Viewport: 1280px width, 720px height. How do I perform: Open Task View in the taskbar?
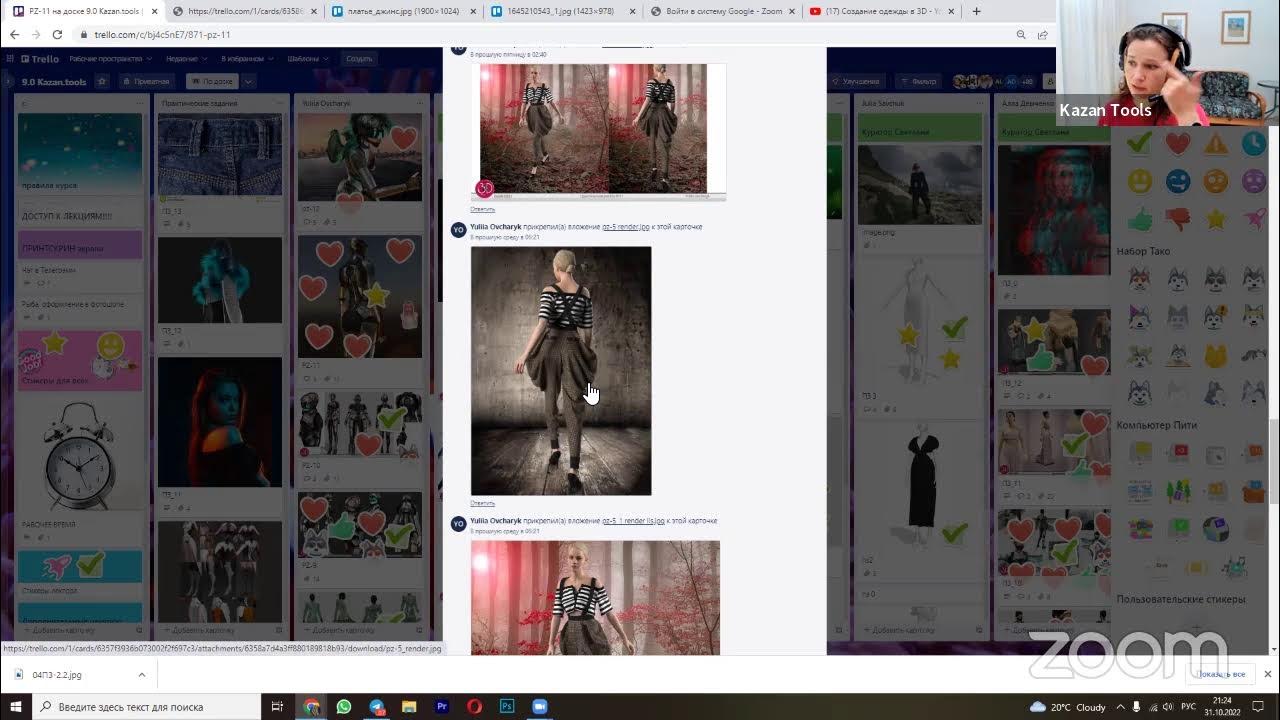278,706
